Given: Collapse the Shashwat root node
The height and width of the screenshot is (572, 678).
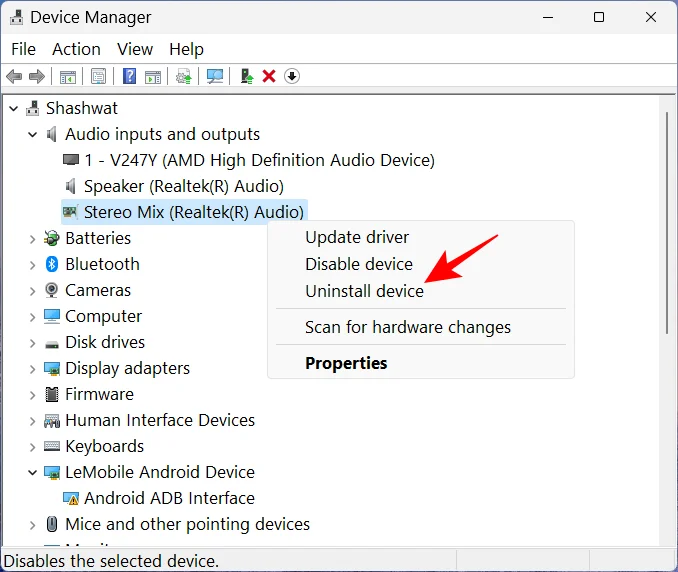Looking at the screenshot, I should point(13,109).
